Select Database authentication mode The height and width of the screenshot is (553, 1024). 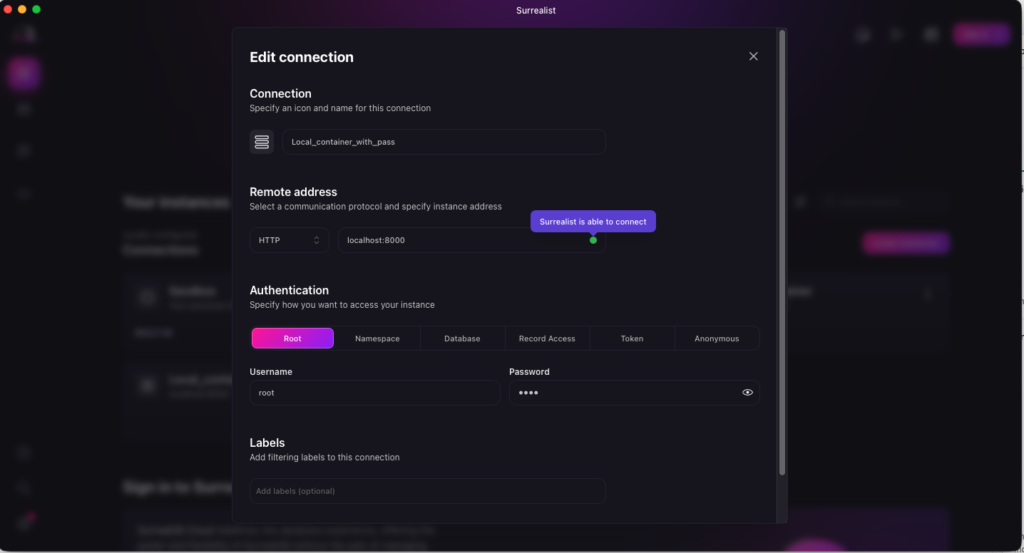462,339
